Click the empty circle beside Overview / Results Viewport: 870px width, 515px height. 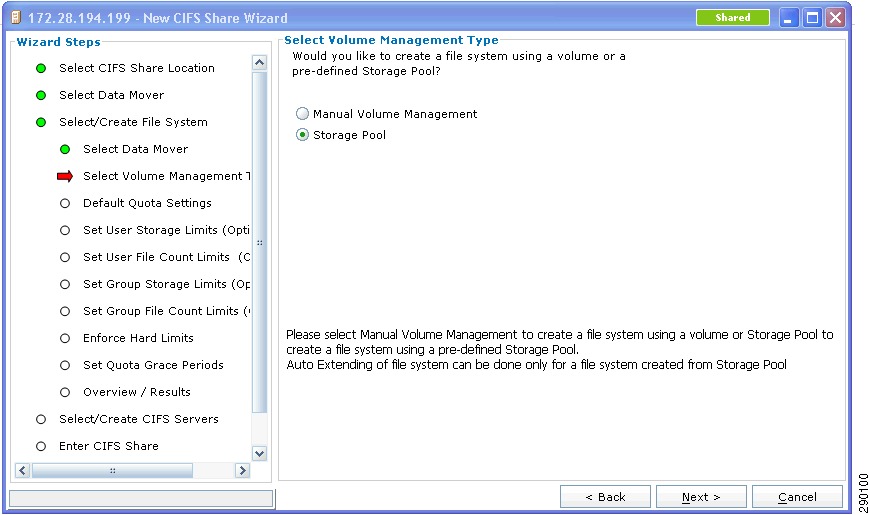click(65, 392)
